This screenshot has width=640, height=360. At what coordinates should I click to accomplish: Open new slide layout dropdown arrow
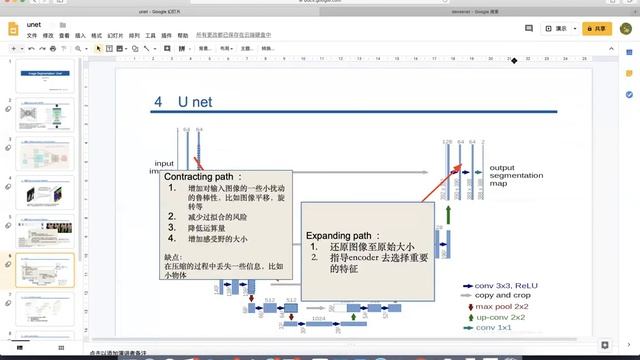[22, 49]
